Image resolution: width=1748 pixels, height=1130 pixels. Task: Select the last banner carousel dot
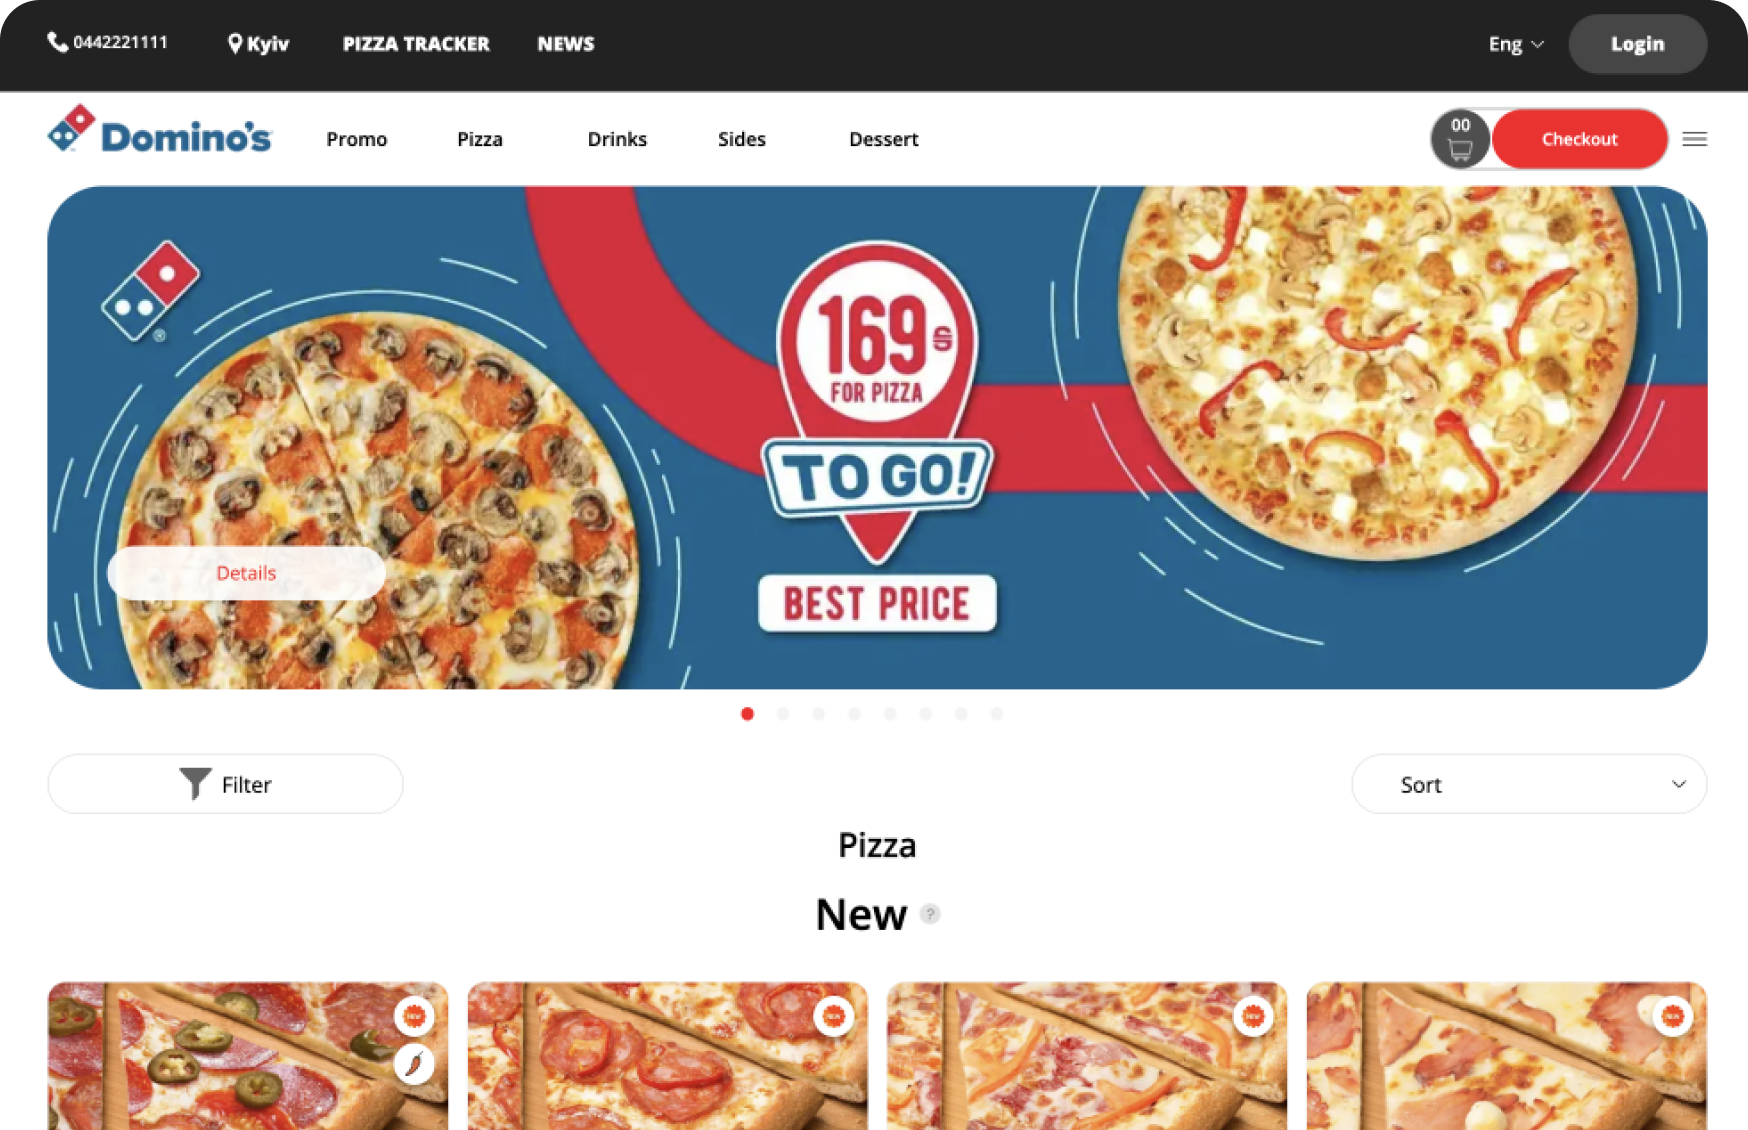click(x=996, y=714)
